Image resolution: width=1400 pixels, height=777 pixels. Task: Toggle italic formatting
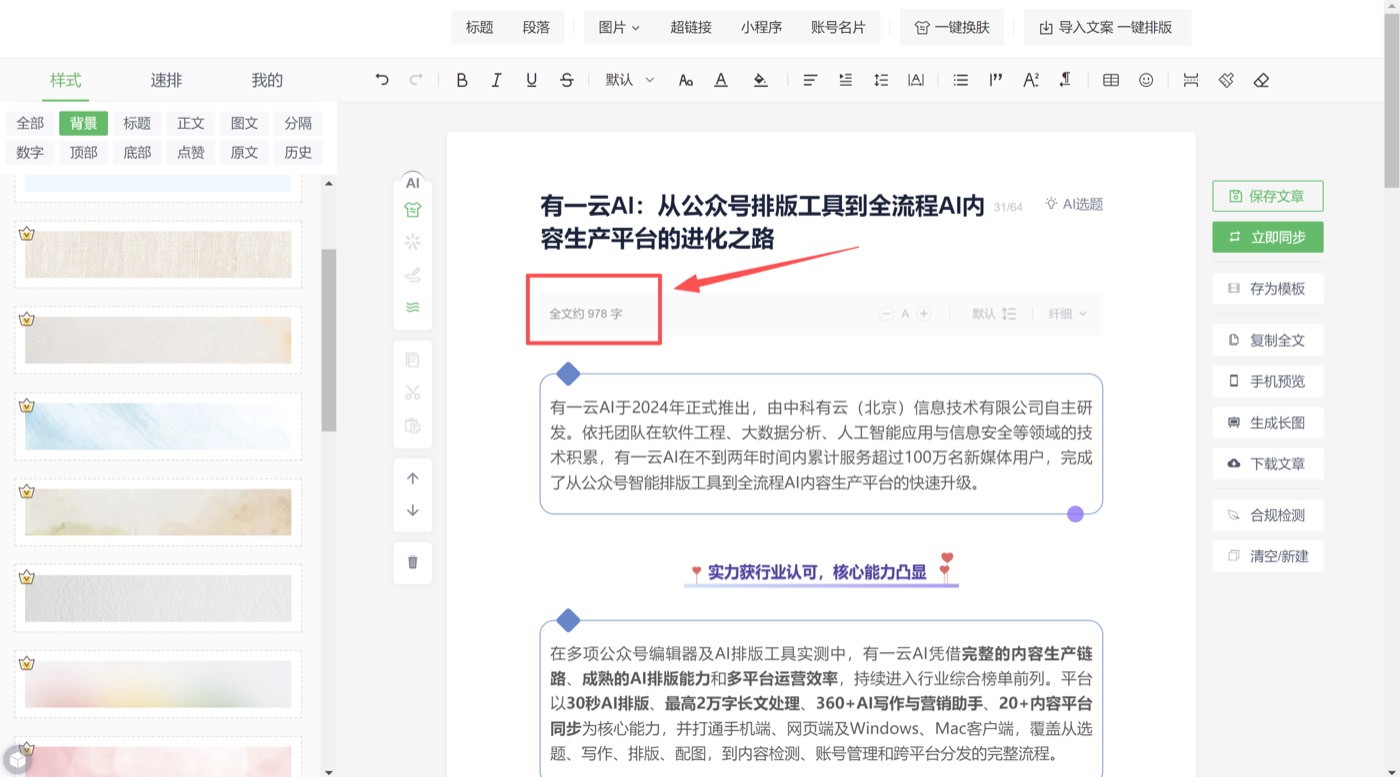point(496,80)
